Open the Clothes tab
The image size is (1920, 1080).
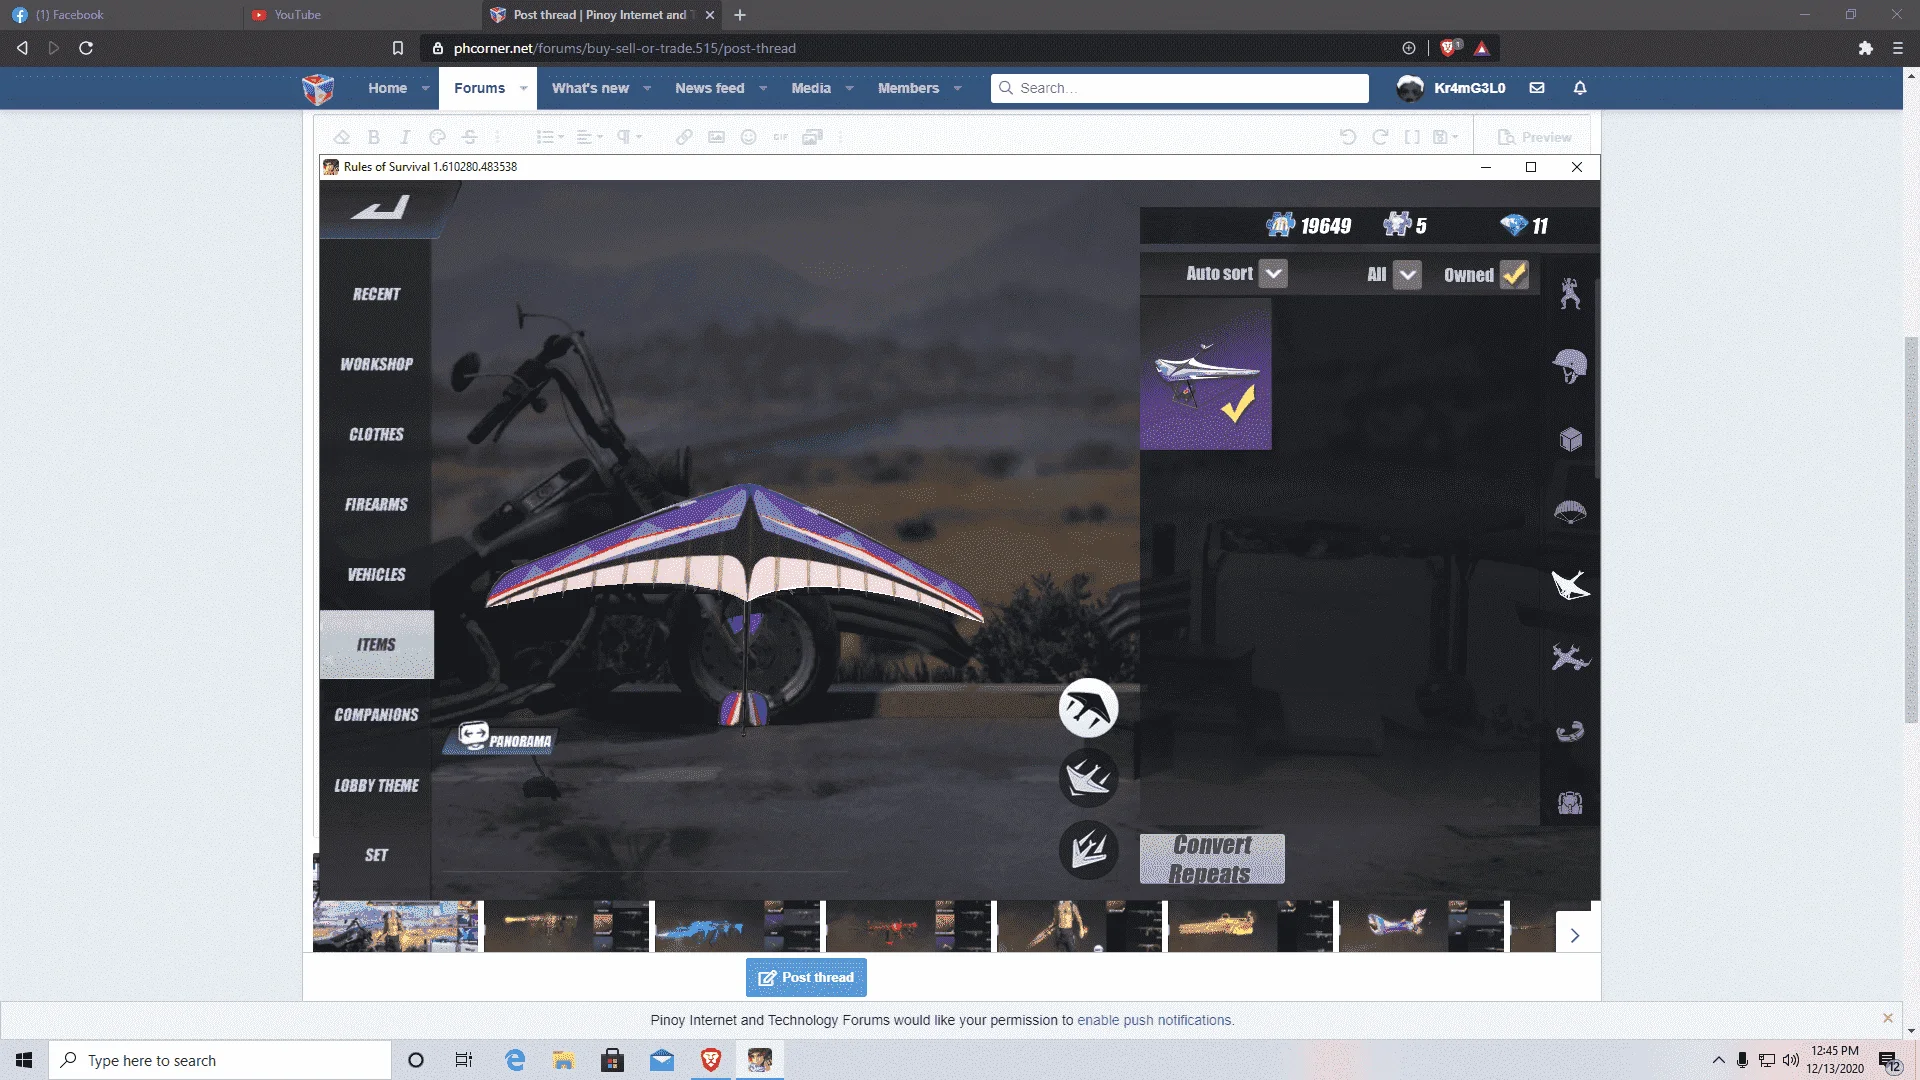pos(376,434)
